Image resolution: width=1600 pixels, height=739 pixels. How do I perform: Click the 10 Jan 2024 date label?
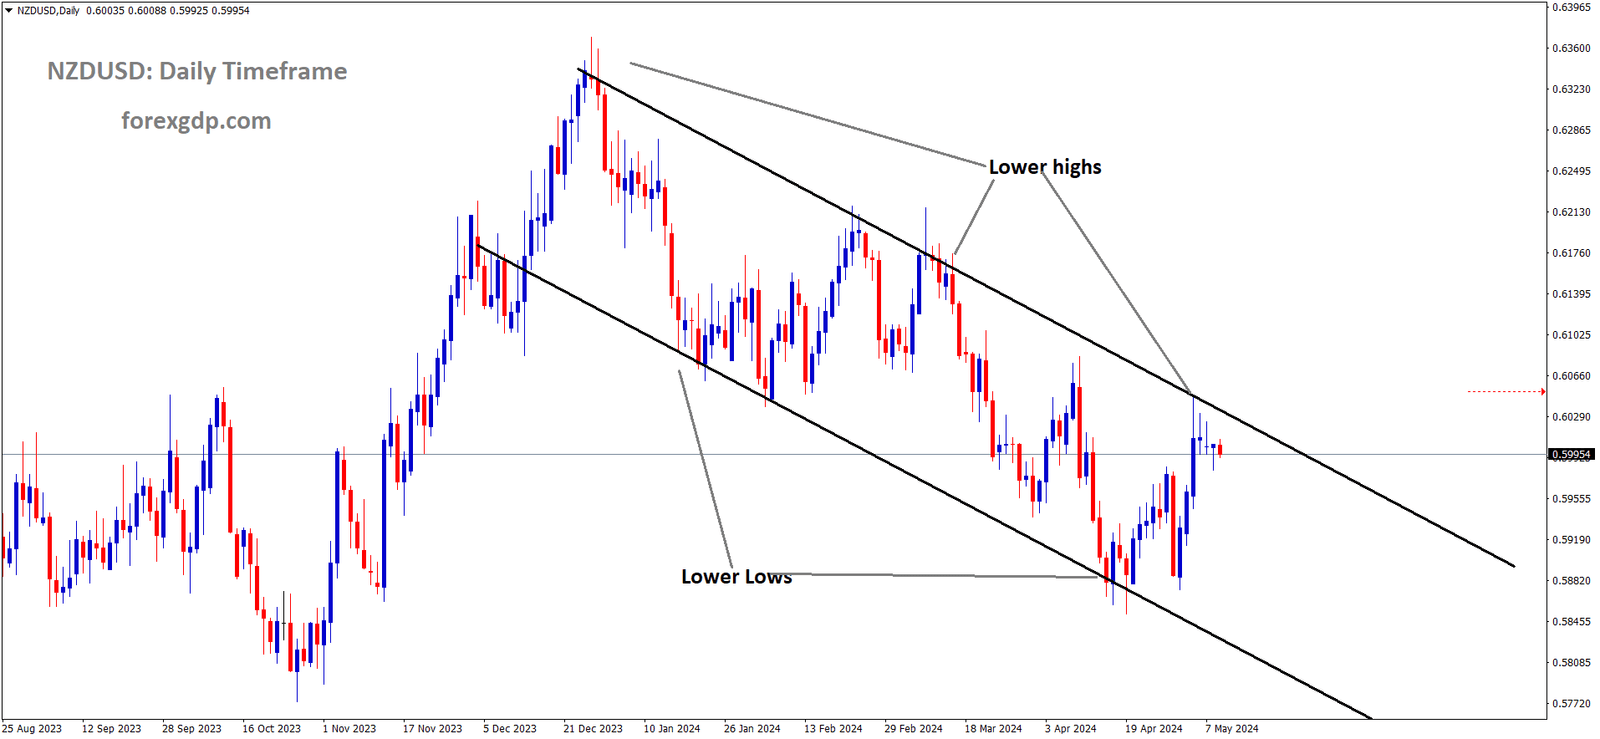pyautogui.click(x=672, y=729)
